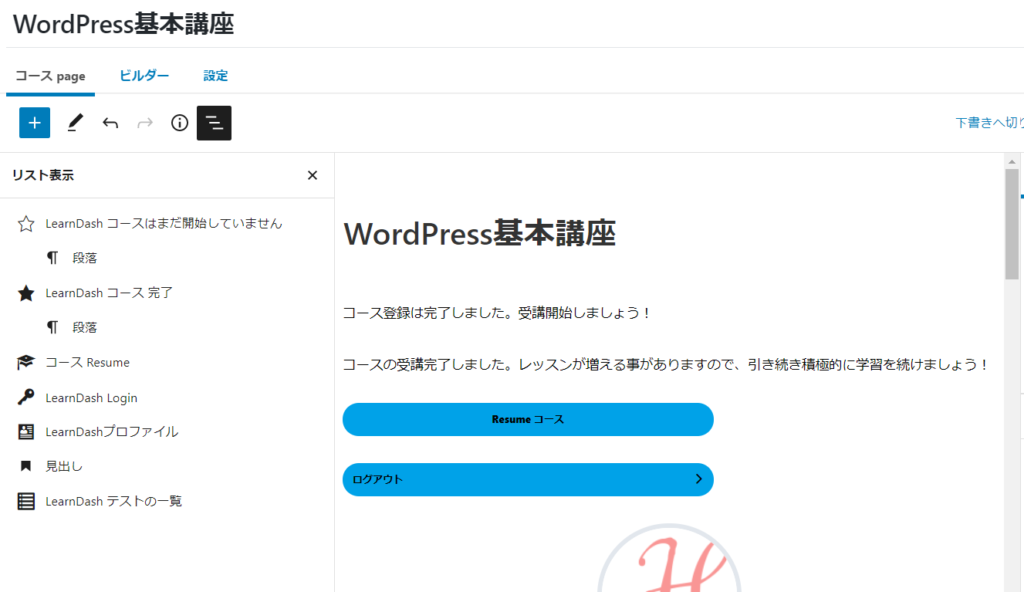
Task: Click paragraph コースの受講完了しました
Action: click(x=667, y=365)
